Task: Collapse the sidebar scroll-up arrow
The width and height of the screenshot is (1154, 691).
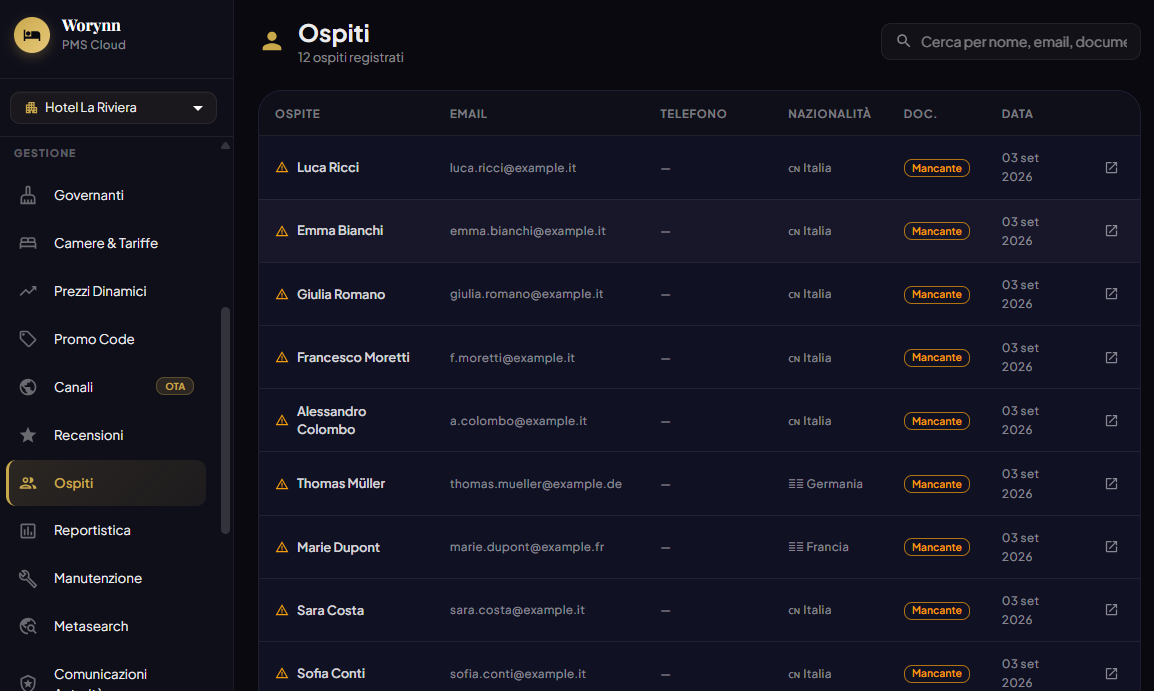Action: pyautogui.click(x=225, y=146)
